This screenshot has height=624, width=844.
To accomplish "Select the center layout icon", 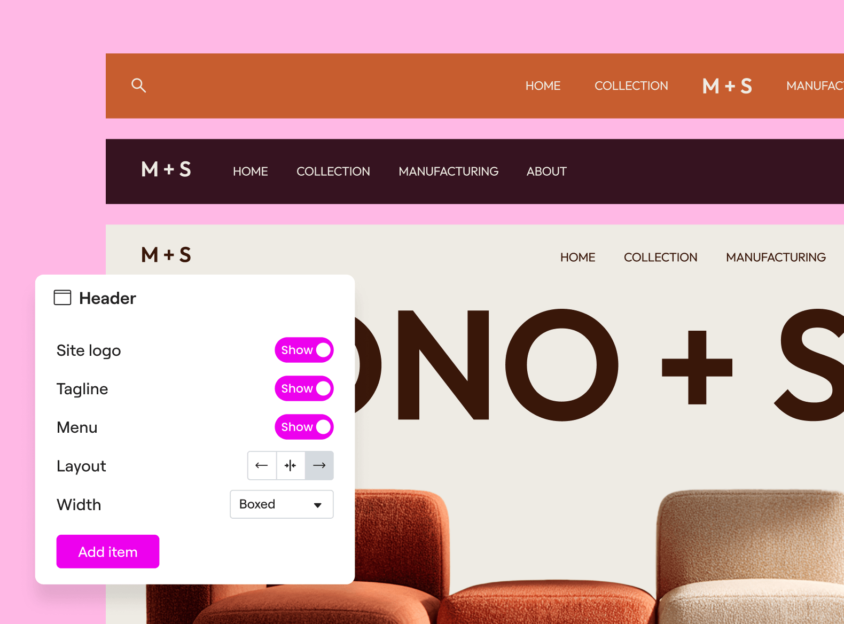I will 291,465.
